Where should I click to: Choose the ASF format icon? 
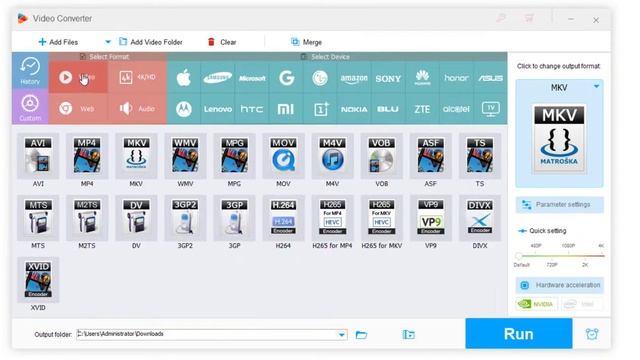[431, 156]
